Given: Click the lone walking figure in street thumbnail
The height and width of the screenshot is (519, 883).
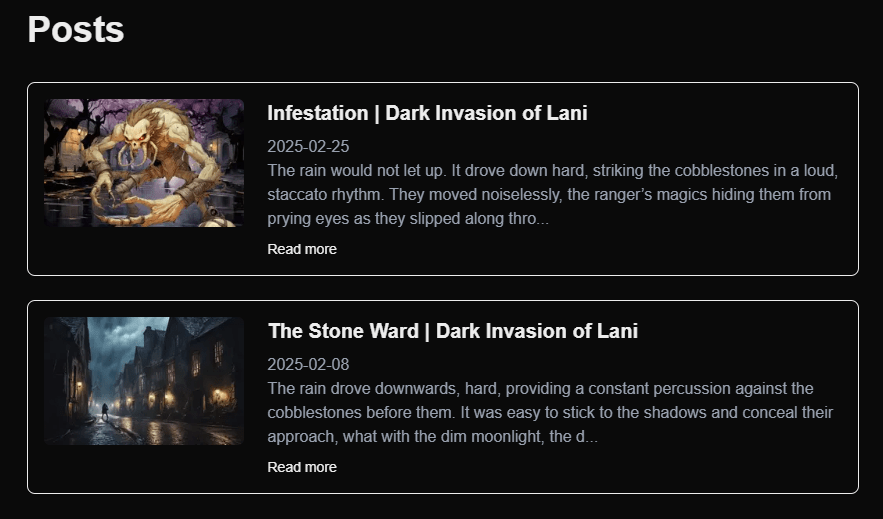Looking at the screenshot, I should tap(104, 411).
